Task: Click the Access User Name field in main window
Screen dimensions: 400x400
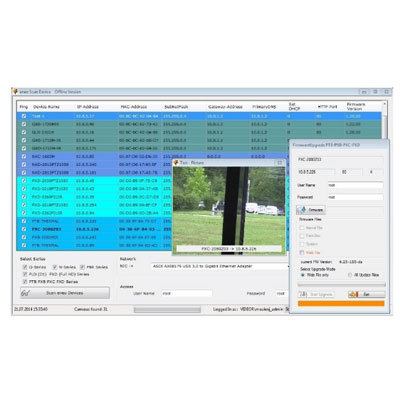Action: pyautogui.click(x=187, y=293)
